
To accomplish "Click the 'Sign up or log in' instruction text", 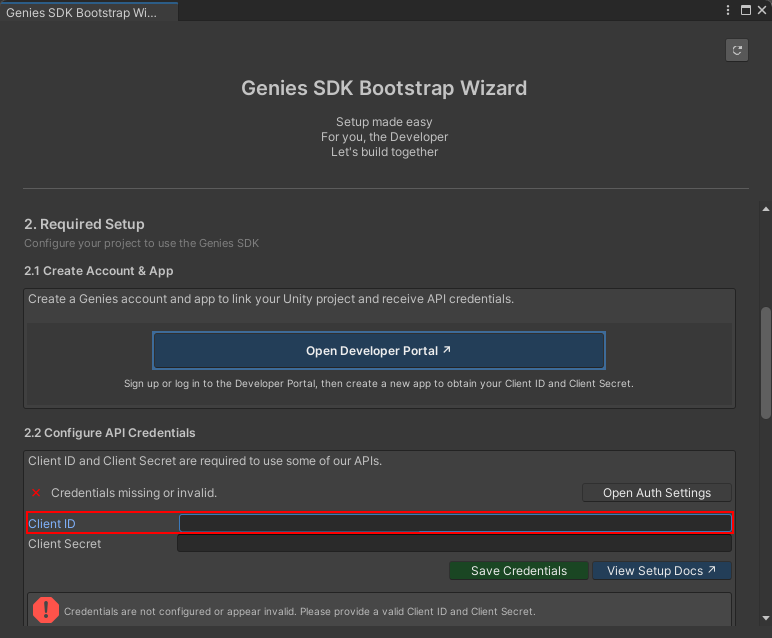I will [x=379, y=383].
